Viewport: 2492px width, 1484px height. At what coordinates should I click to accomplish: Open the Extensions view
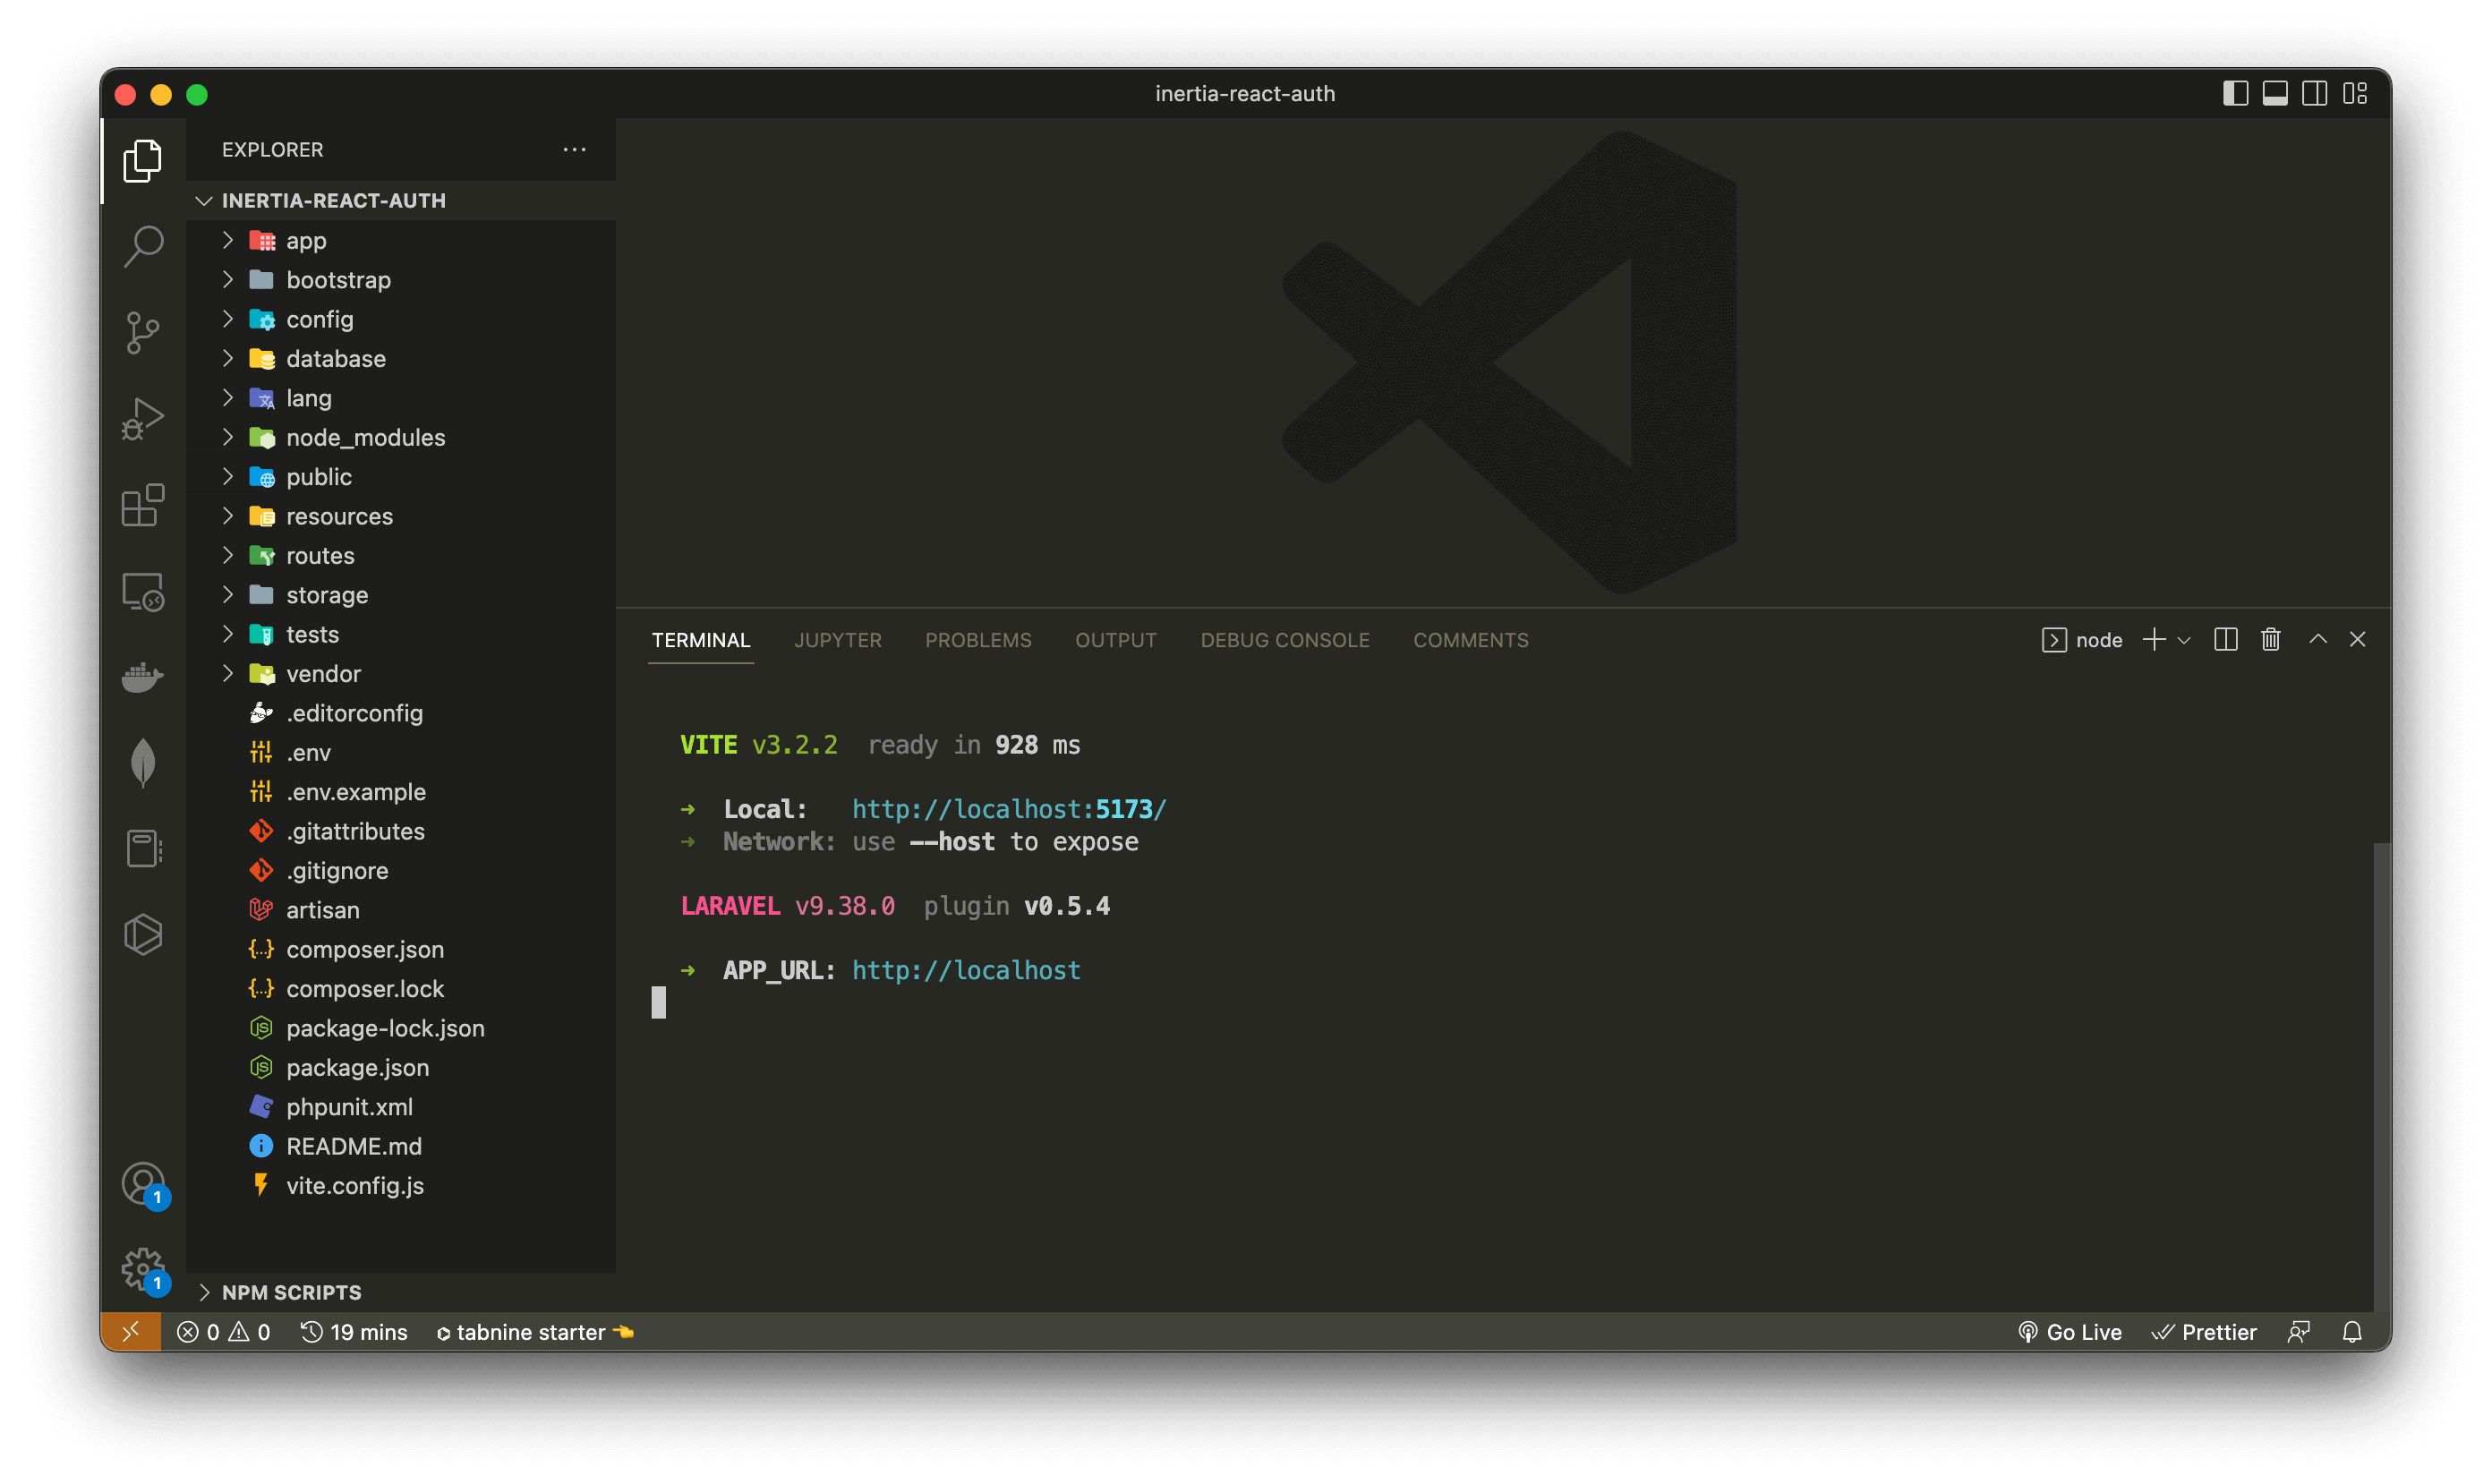pyautogui.click(x=143, y=505)
